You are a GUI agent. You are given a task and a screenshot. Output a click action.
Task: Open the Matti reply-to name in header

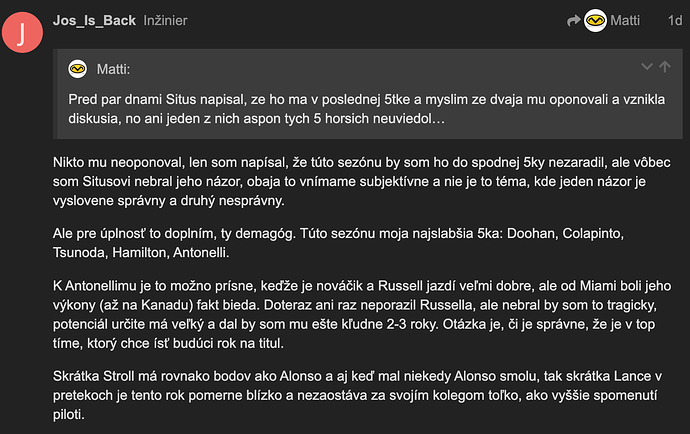point(625,20)
